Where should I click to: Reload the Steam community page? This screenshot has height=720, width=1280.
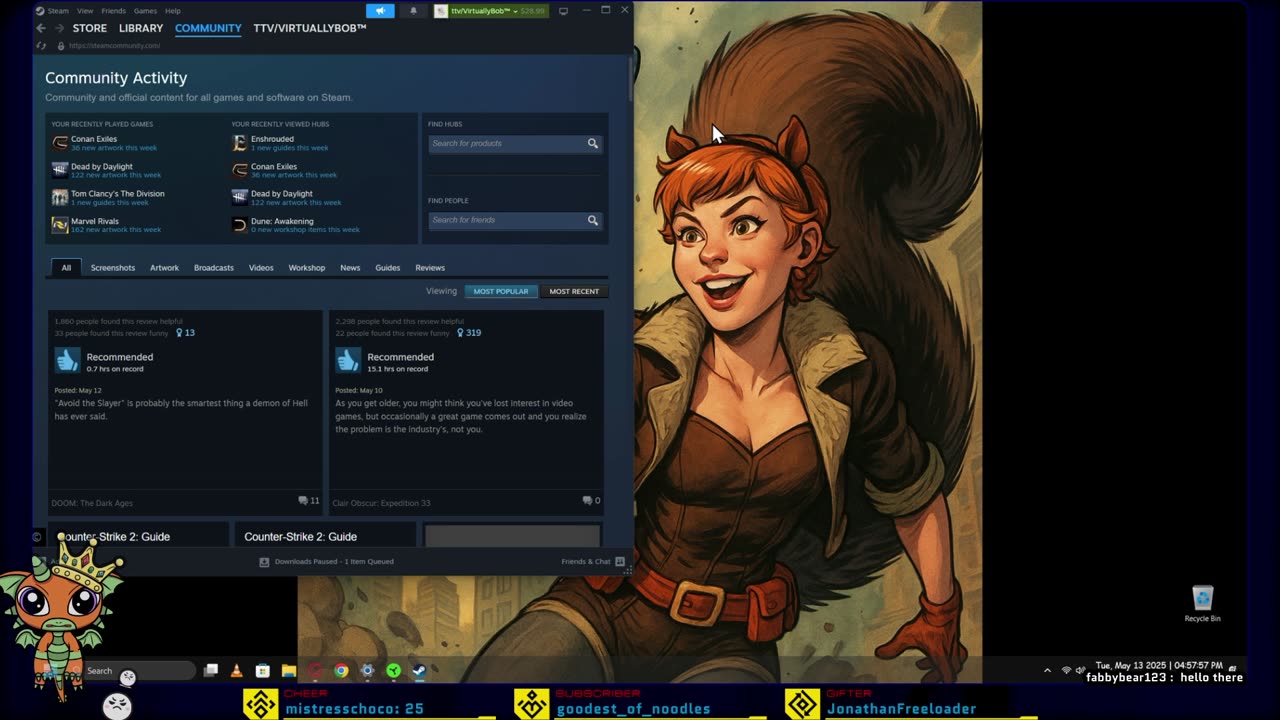41,45
